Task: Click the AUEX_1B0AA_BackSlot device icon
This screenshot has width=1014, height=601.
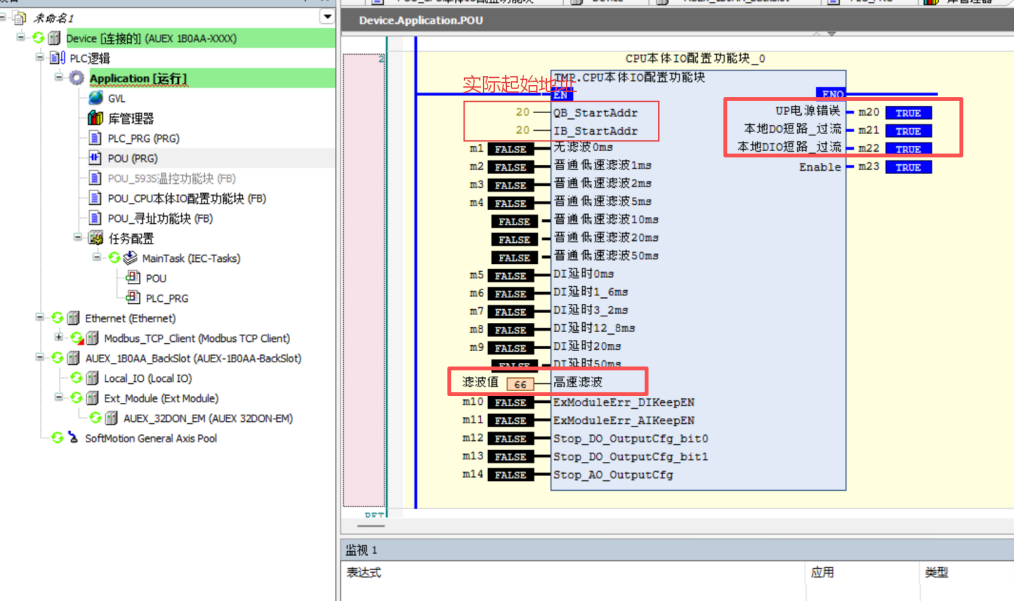Action: (73, 358)
